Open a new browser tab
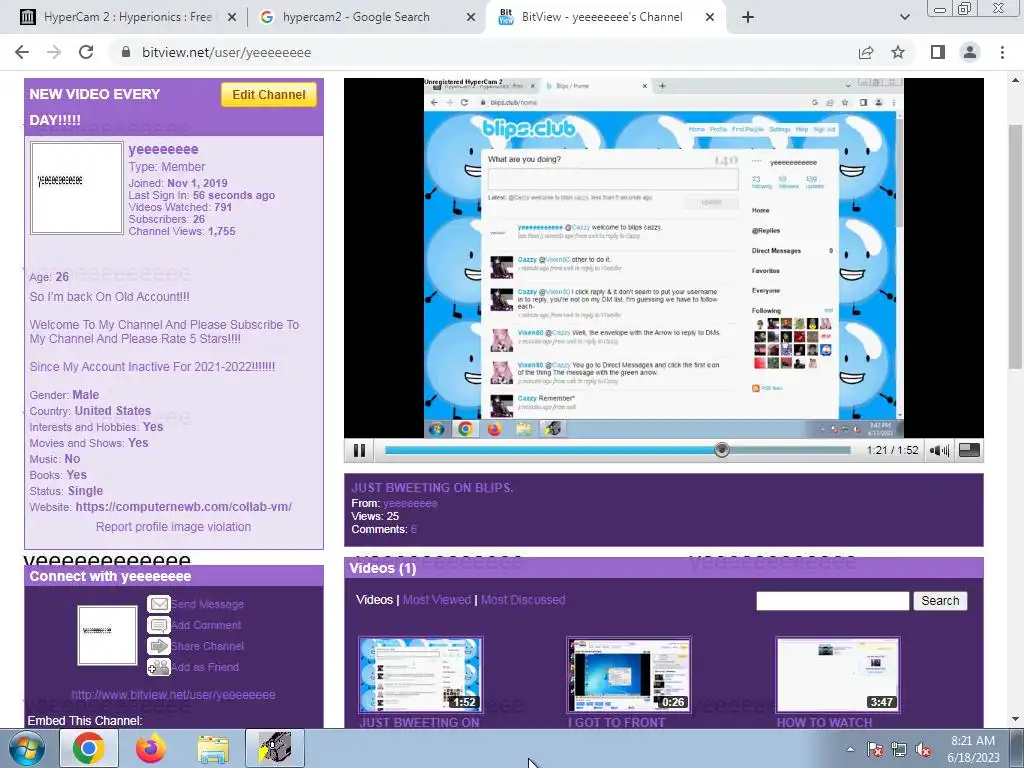 (748, 17)
